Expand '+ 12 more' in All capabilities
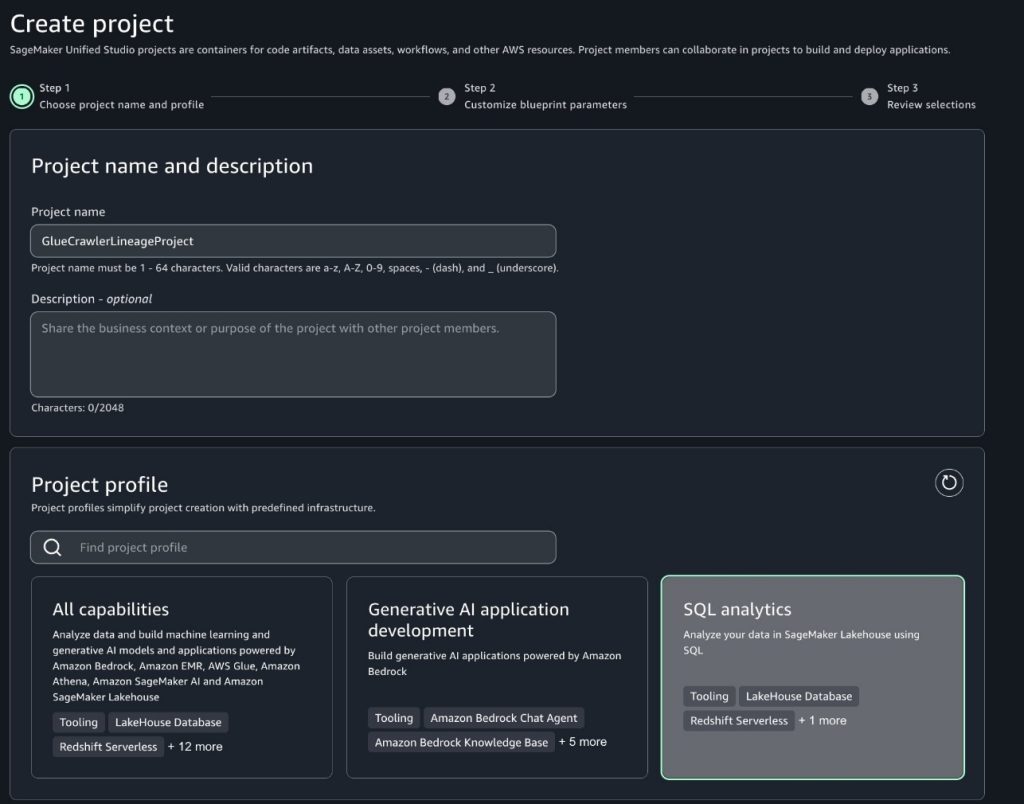1024x804 pixels. 195,747
